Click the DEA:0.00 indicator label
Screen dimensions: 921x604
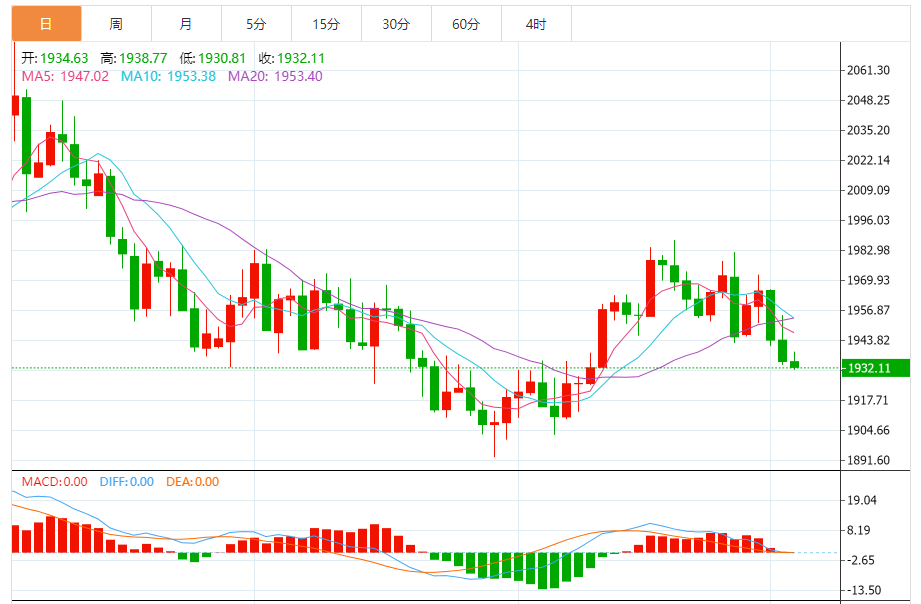tap(193, 482)
